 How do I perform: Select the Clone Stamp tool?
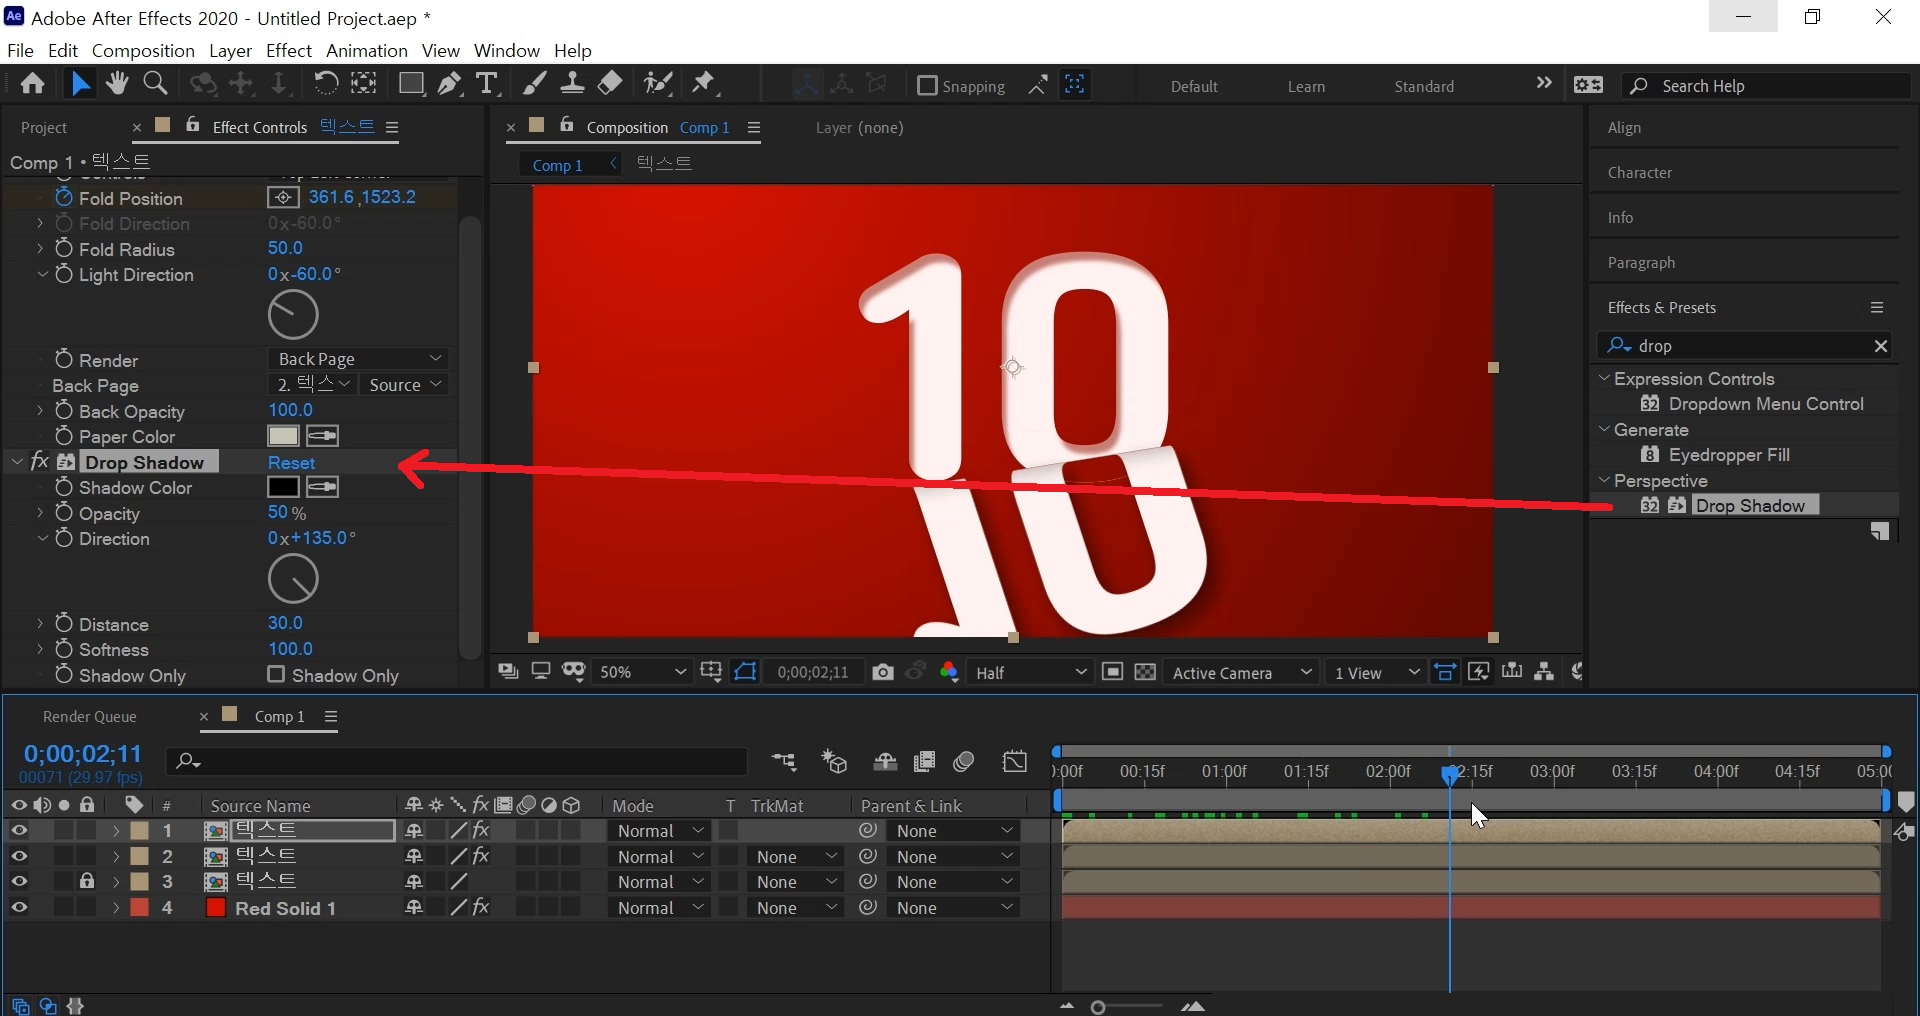click(572, 84)
